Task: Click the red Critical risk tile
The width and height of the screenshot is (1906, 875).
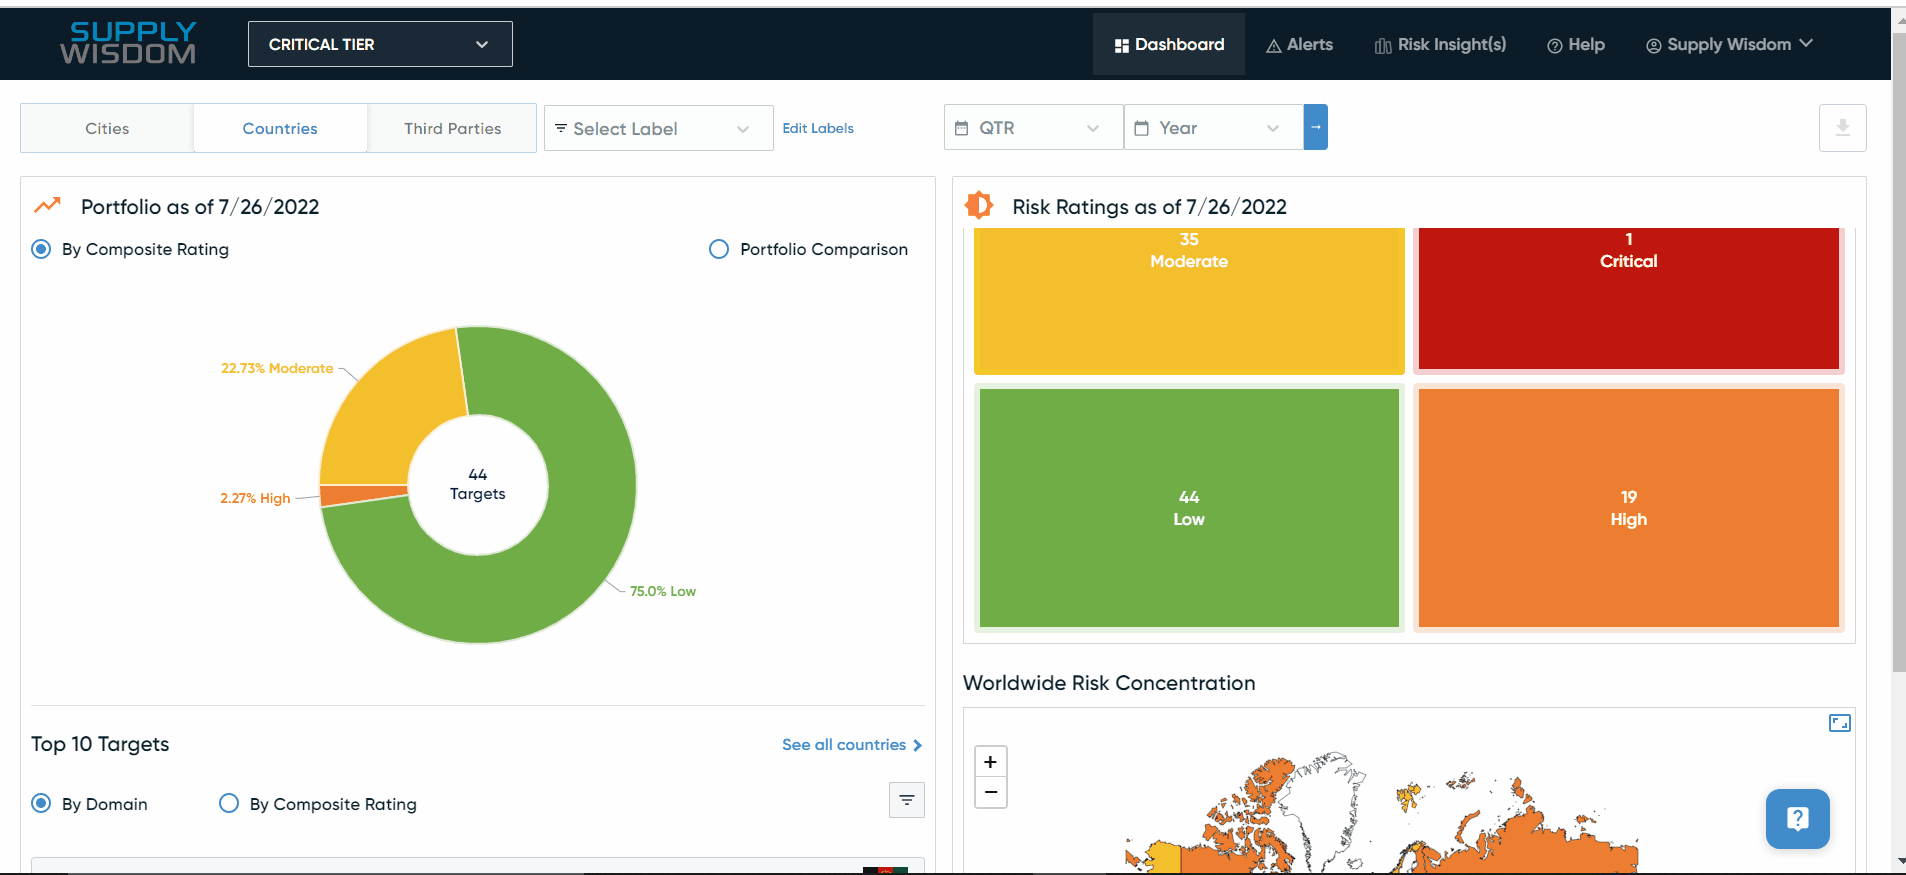Action: (x=1628, y=300)
